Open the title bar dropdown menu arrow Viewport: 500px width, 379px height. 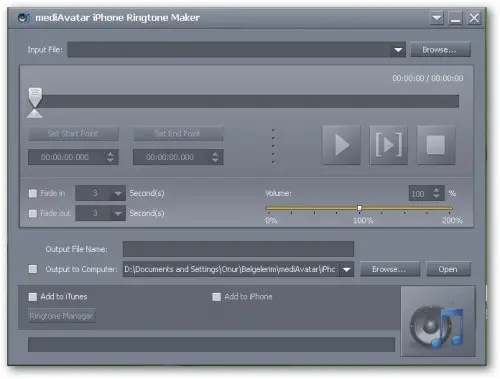(x=437, y=18)
